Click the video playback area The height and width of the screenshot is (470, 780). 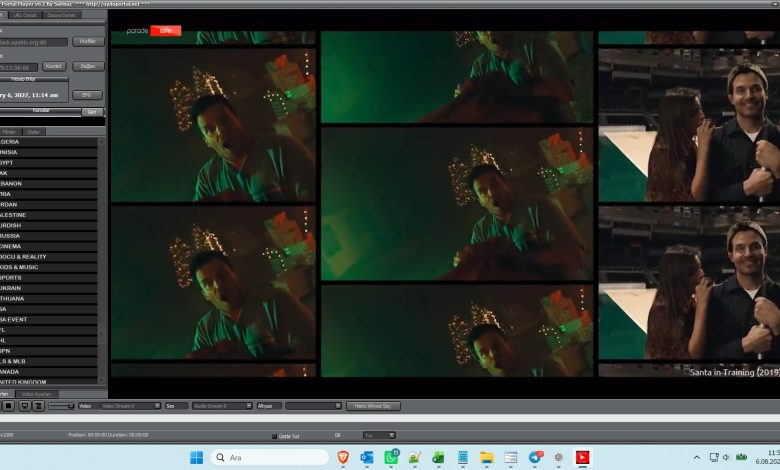(x=445, y=204)
